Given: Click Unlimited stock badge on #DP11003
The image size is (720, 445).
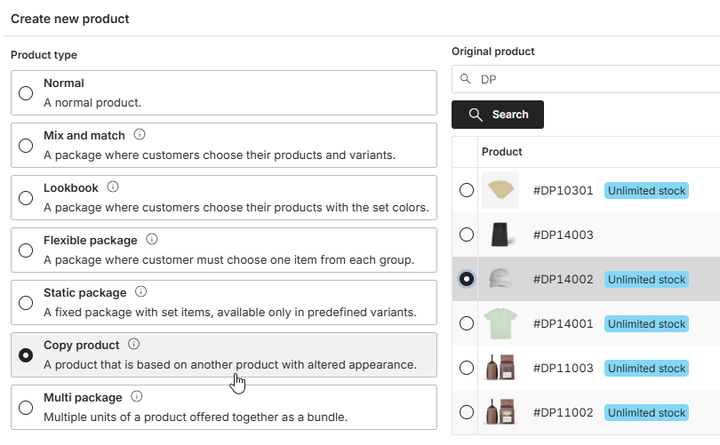Looking at the screenshot, I should coord(646,368).
